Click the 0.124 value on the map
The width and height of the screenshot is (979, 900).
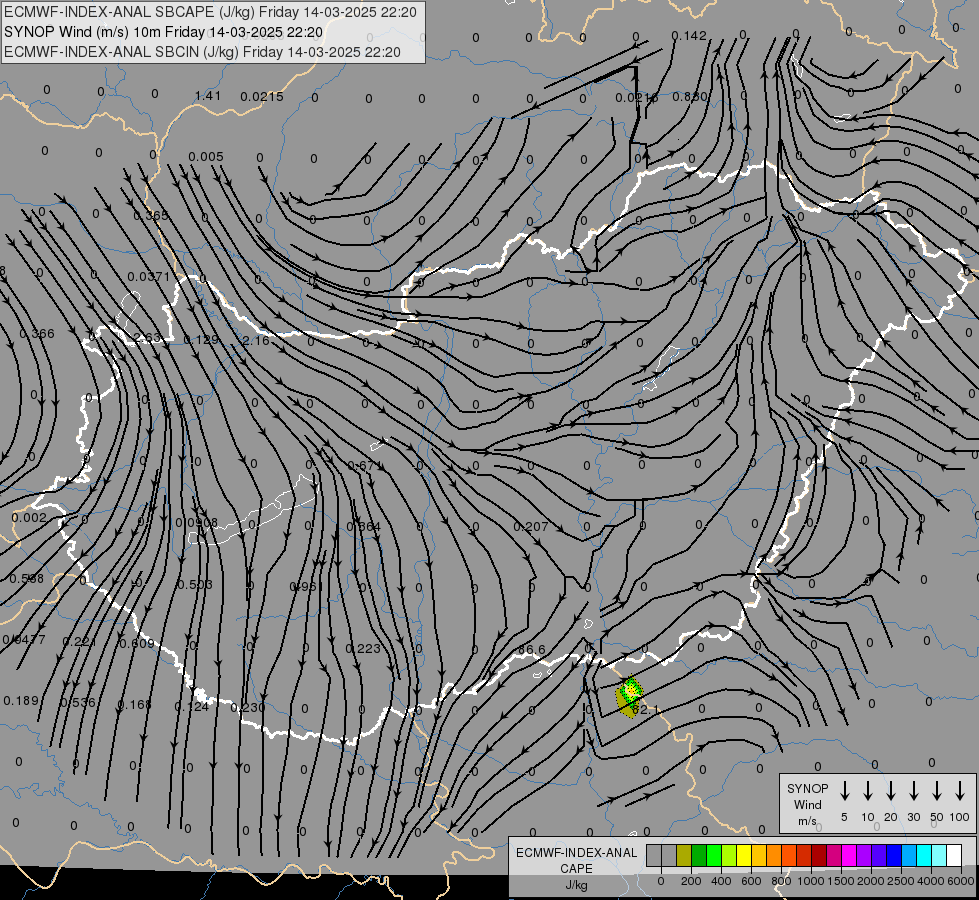pos(192,706)
